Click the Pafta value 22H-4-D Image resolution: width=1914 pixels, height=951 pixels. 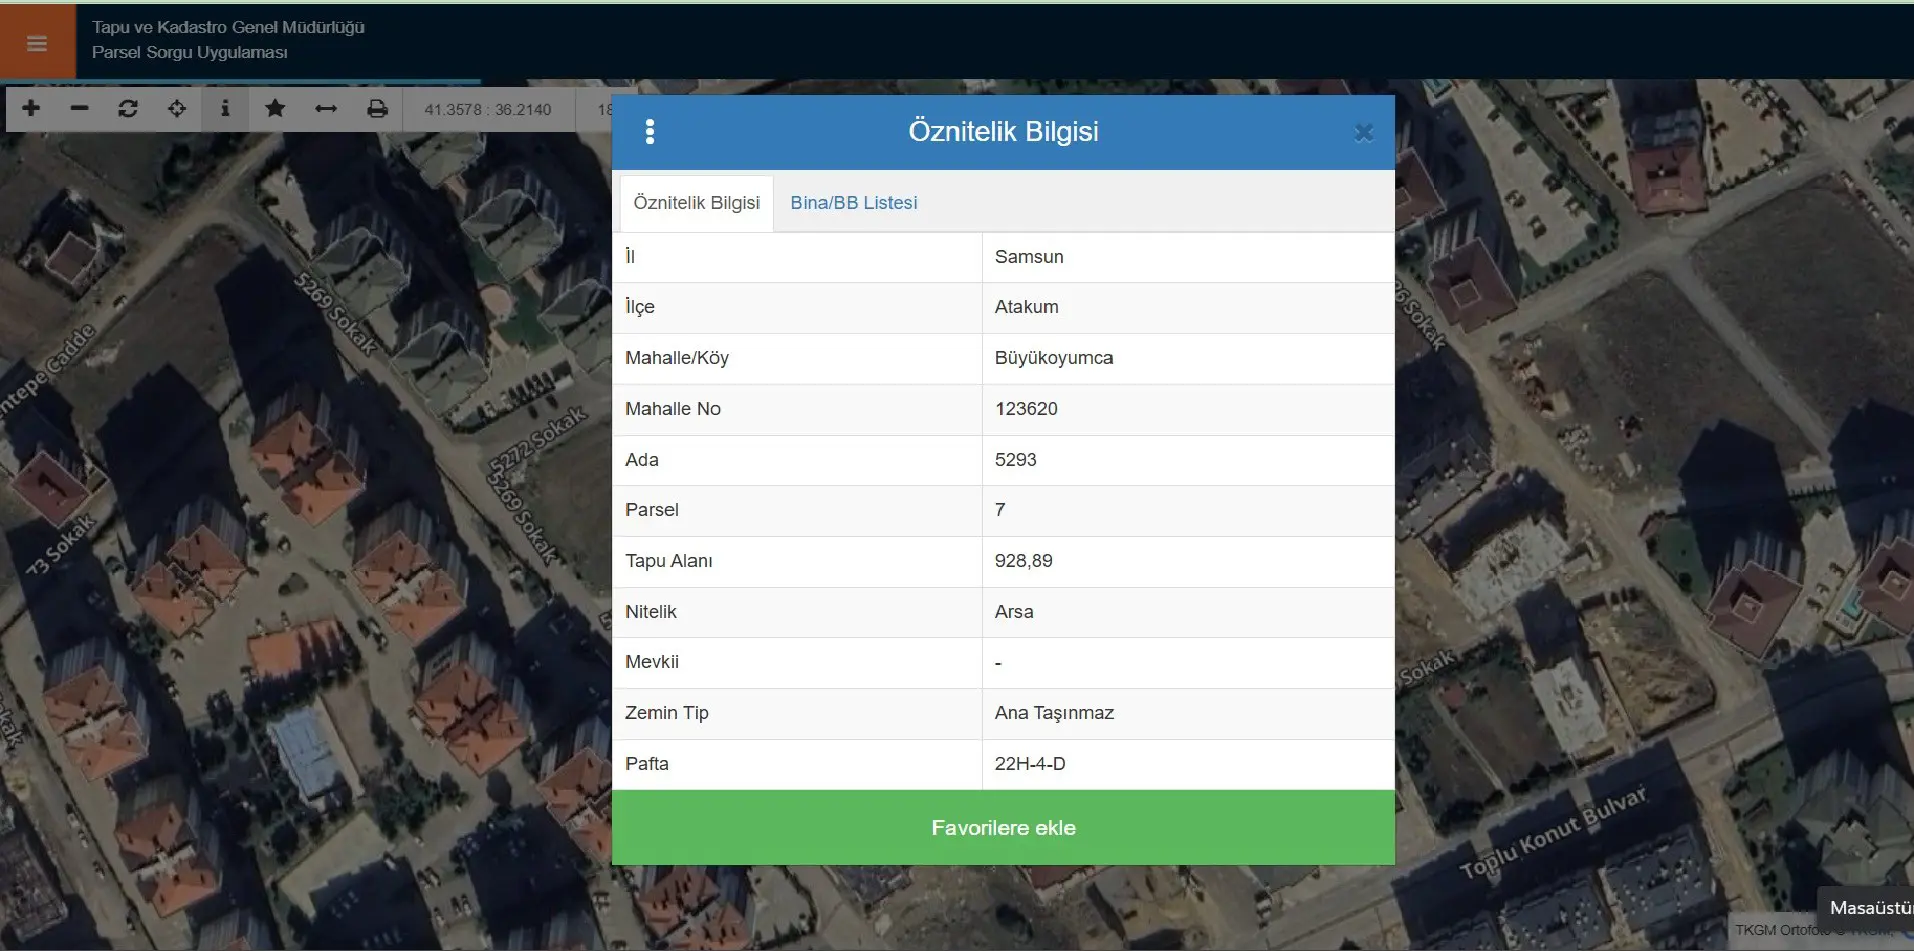1030,764
